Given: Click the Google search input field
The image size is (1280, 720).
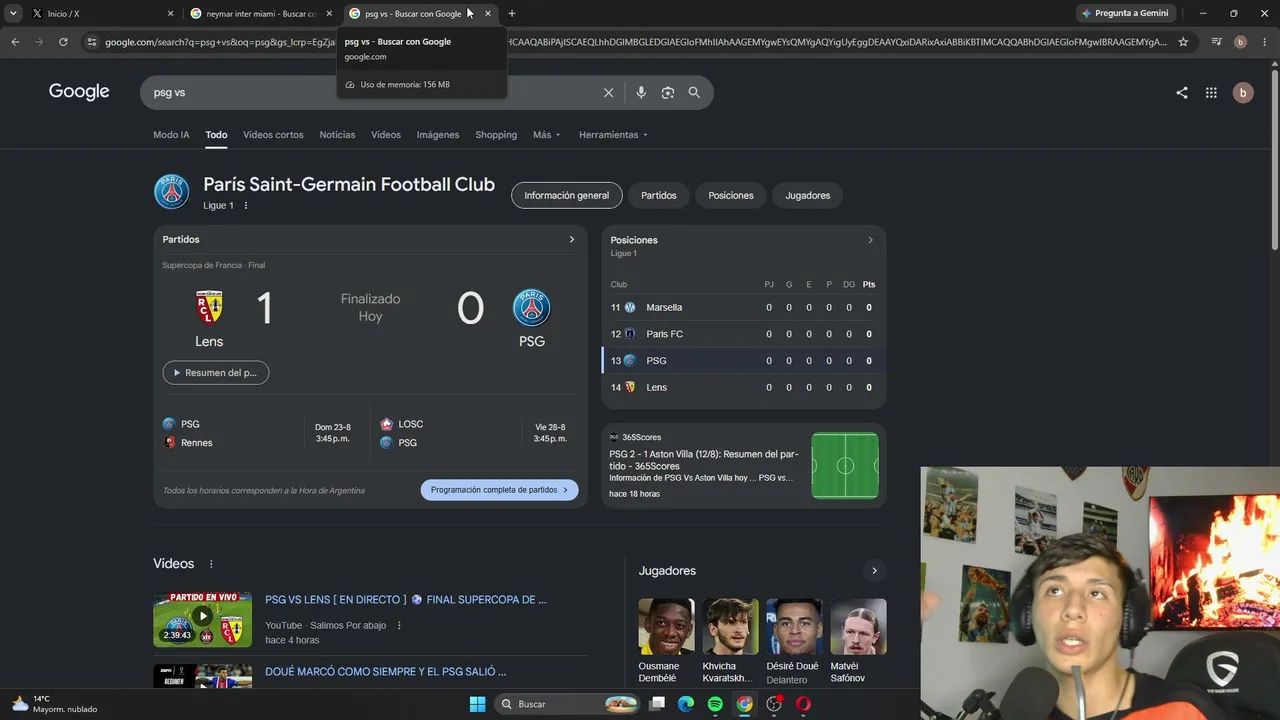Looking at the screenshot, I should (370, 92).
